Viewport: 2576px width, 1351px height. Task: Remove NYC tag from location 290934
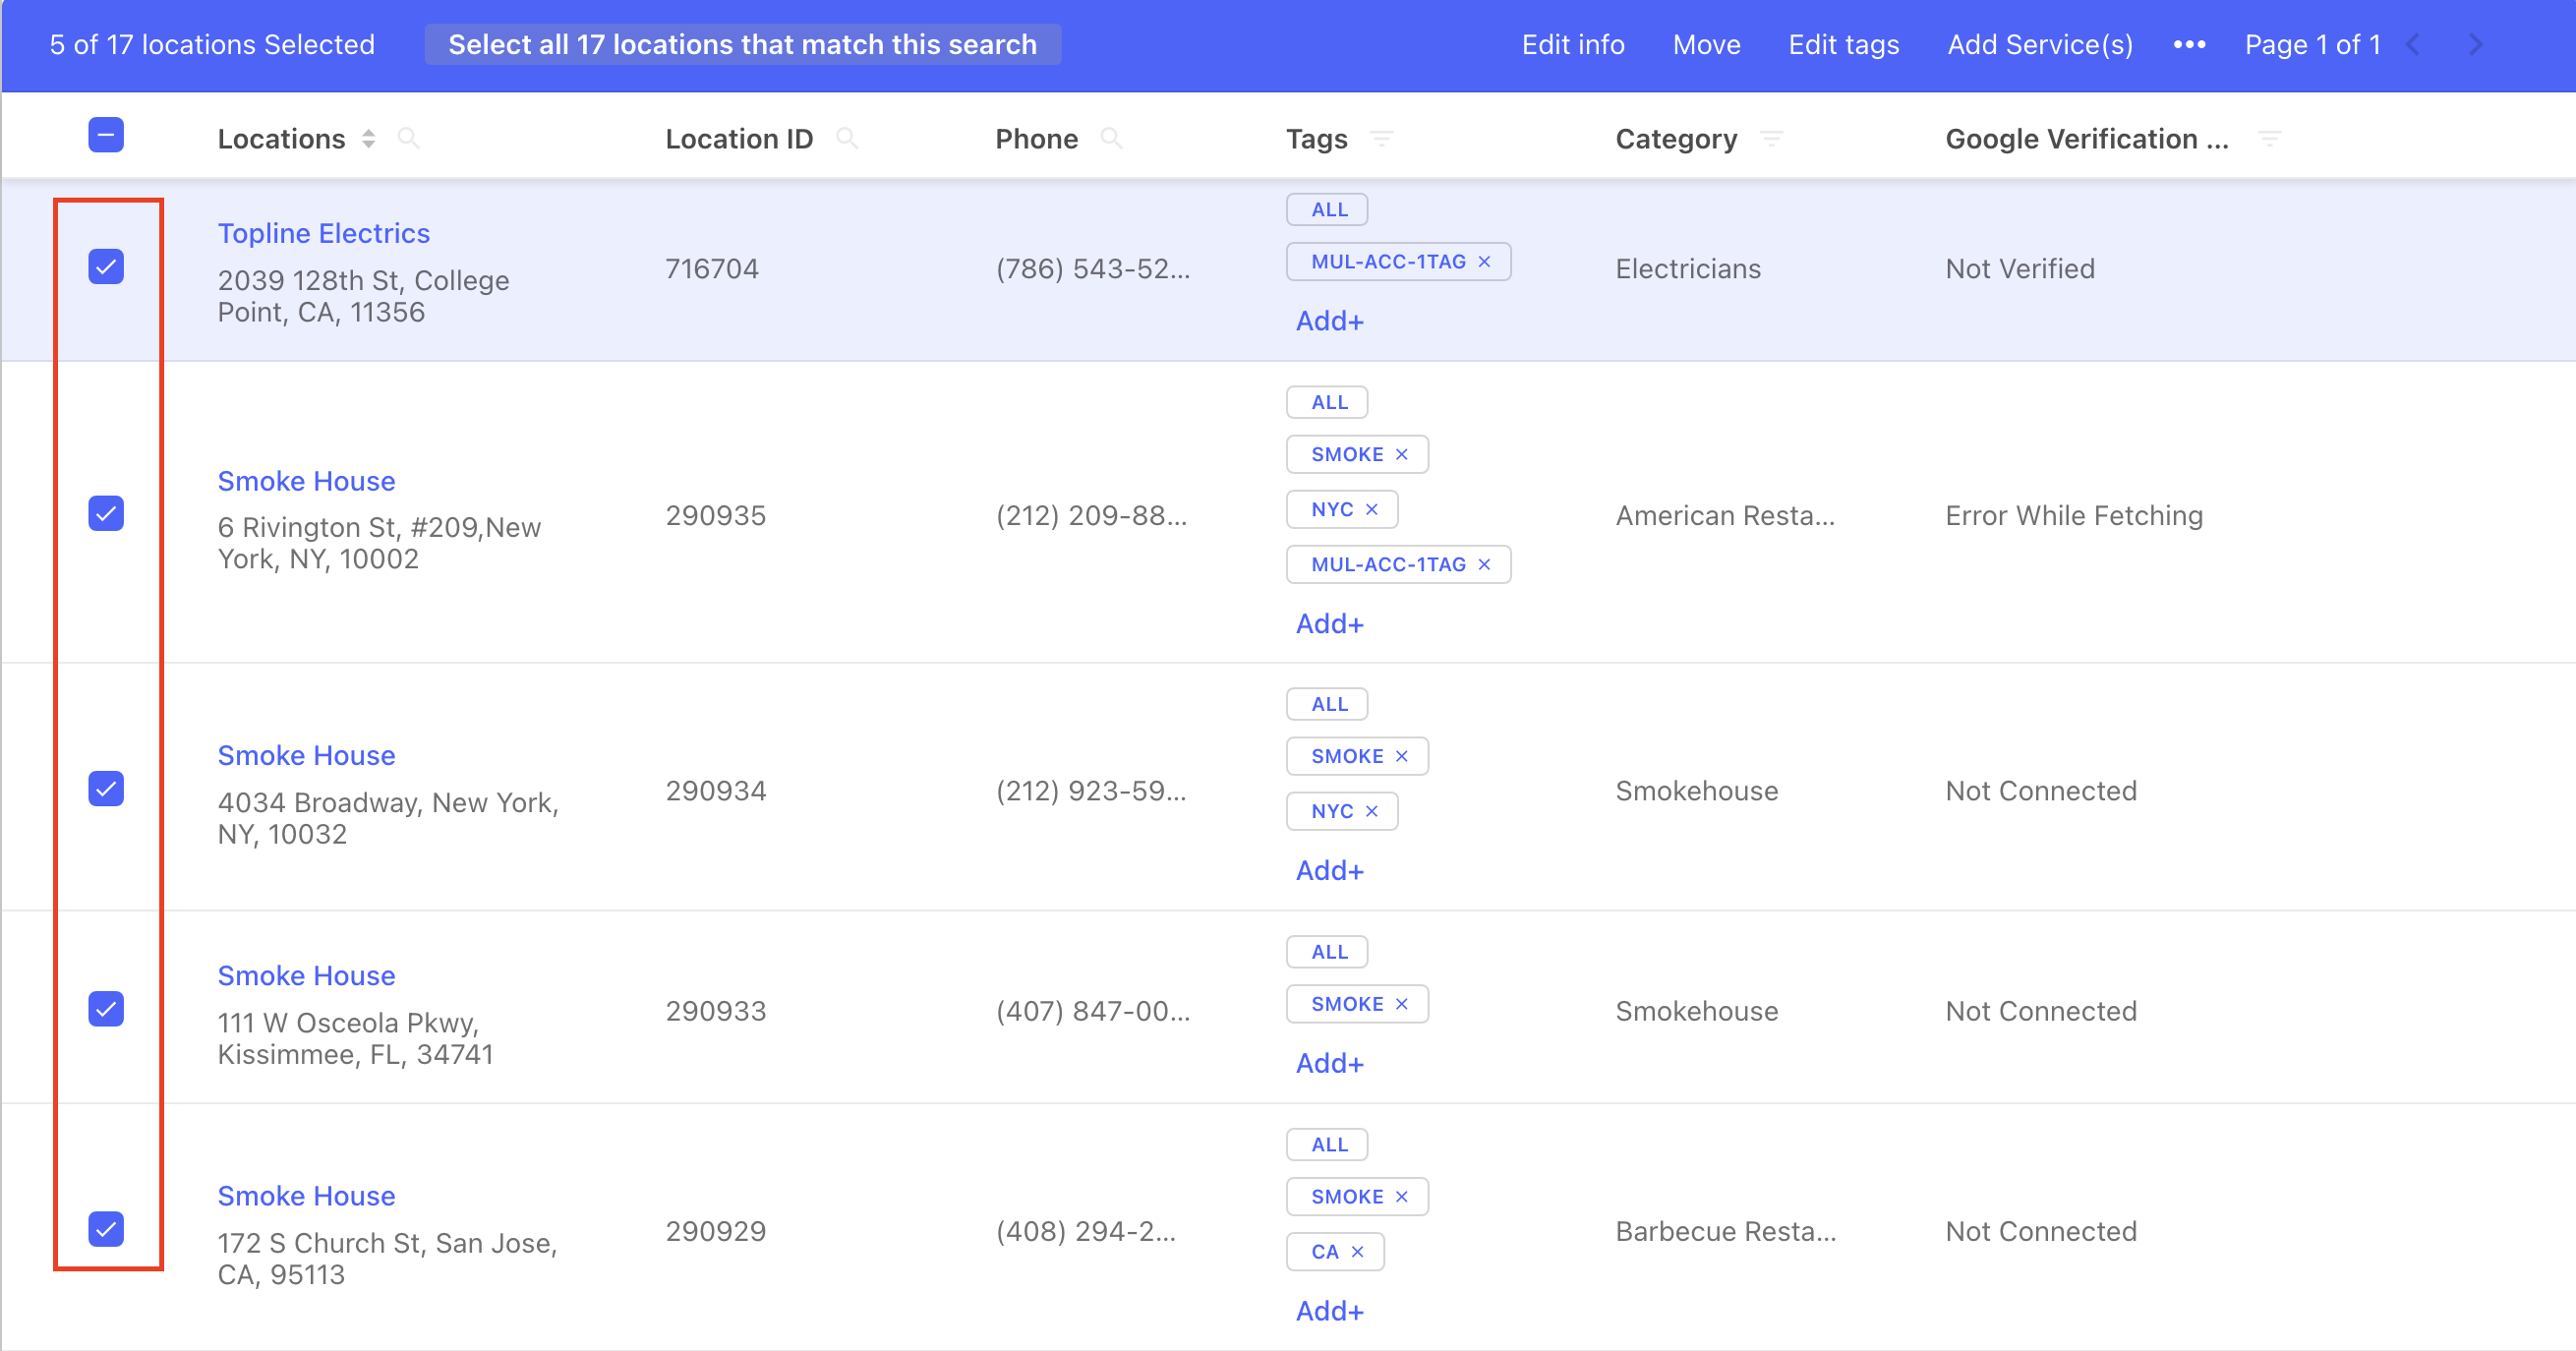point(1371,812)
